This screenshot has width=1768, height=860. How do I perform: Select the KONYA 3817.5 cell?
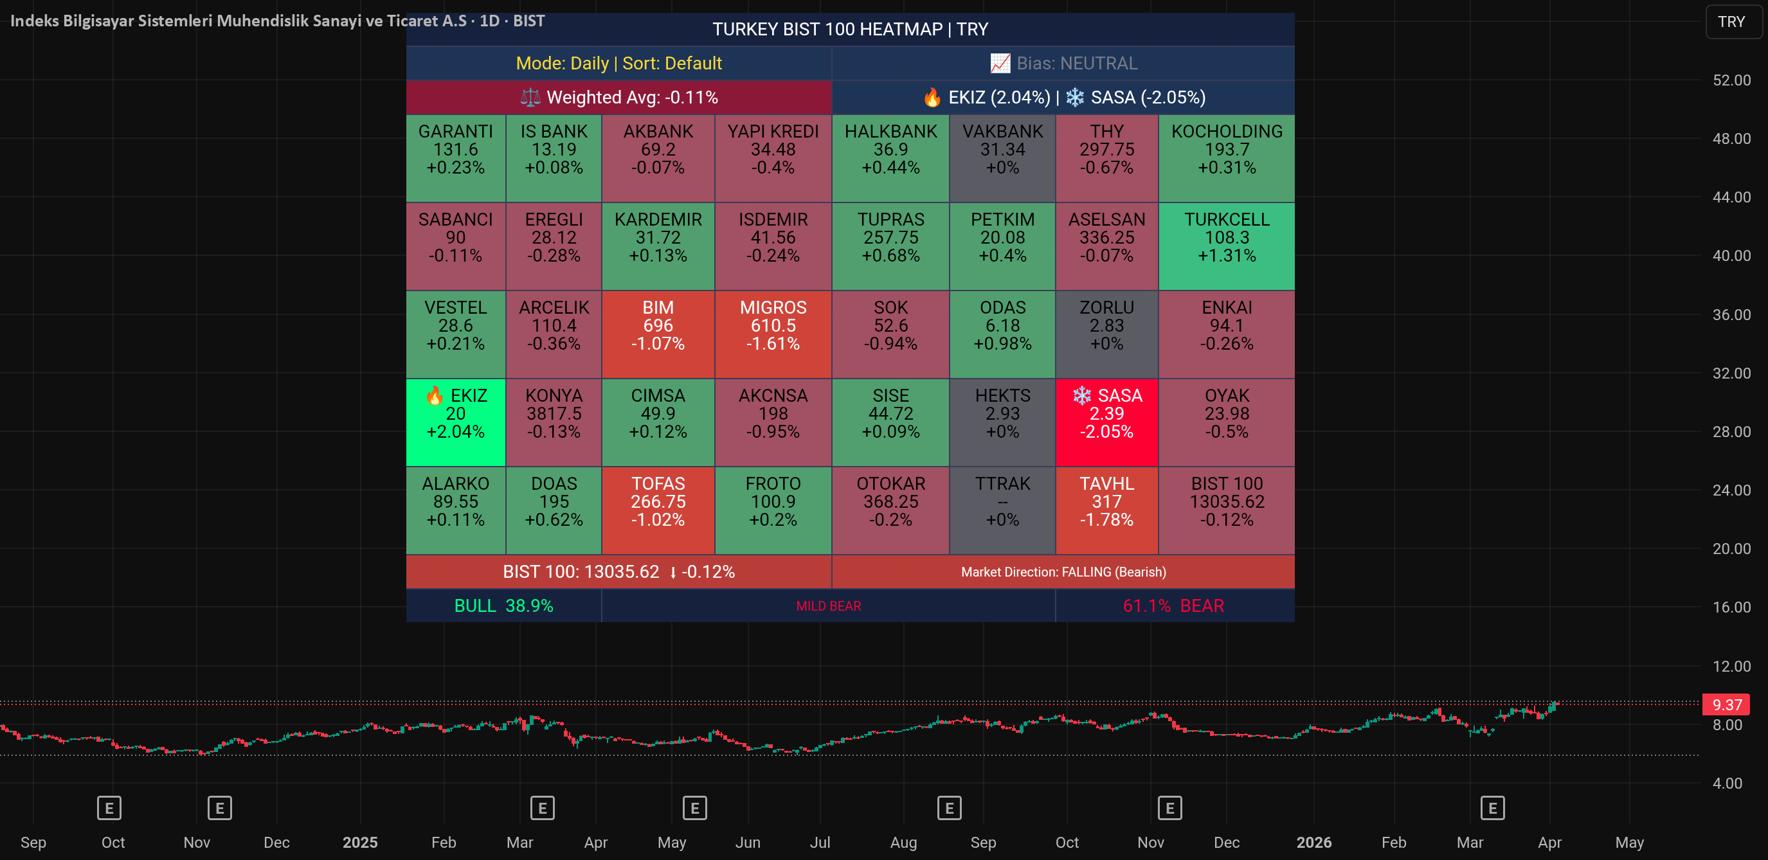(x=554, y=423)
